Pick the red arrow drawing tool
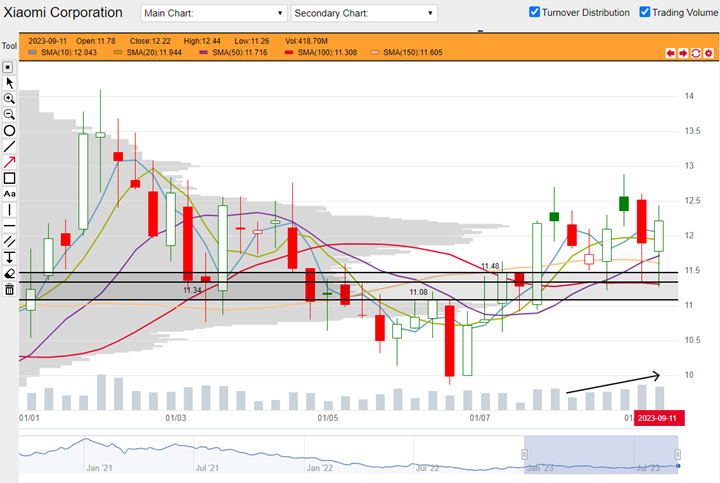 9,162
